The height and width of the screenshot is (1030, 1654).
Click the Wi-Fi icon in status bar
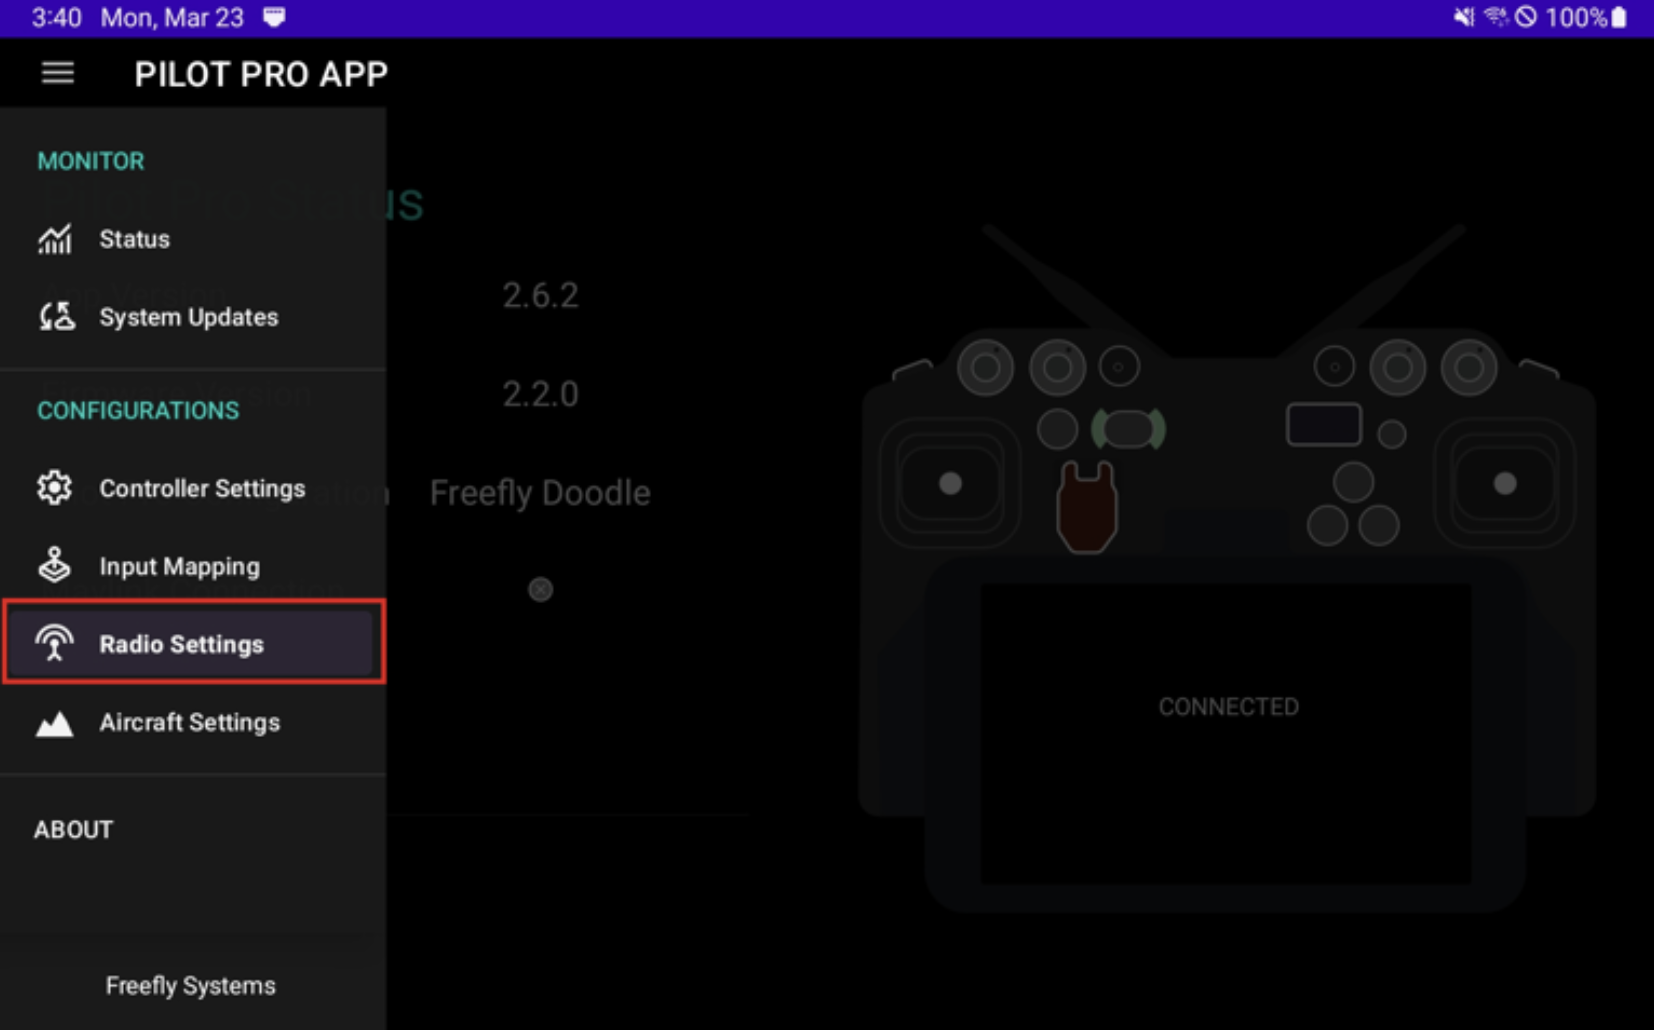(1496, 17)
